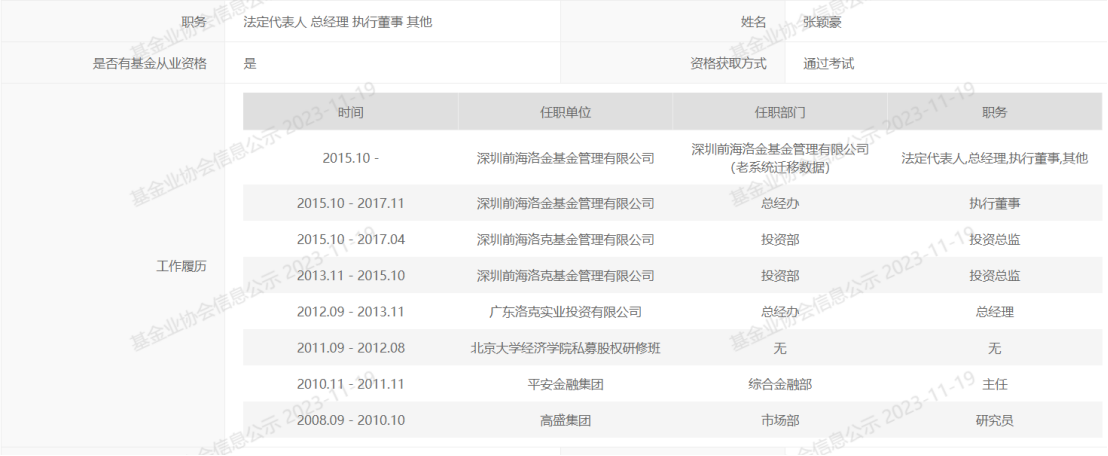The image size is (1108, 456).
Task: Select the position 主任
Action: coord(995,385)
